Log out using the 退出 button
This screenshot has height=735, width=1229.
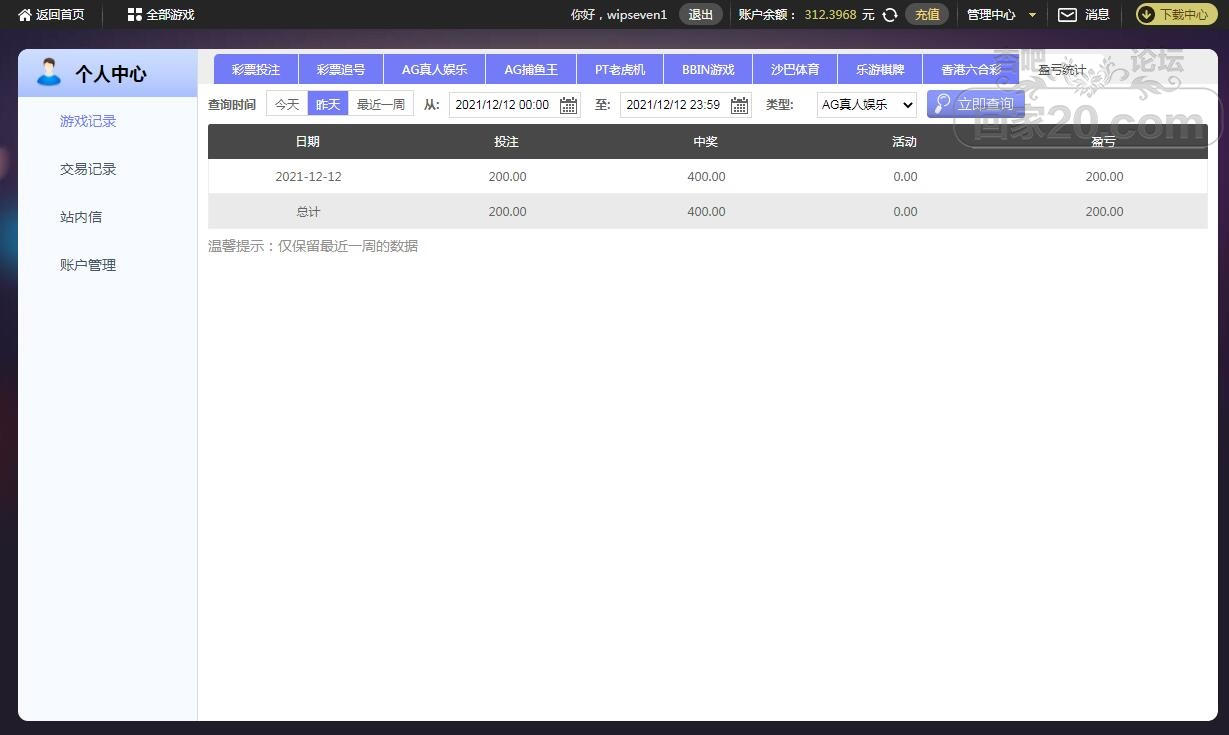[701, 15]
